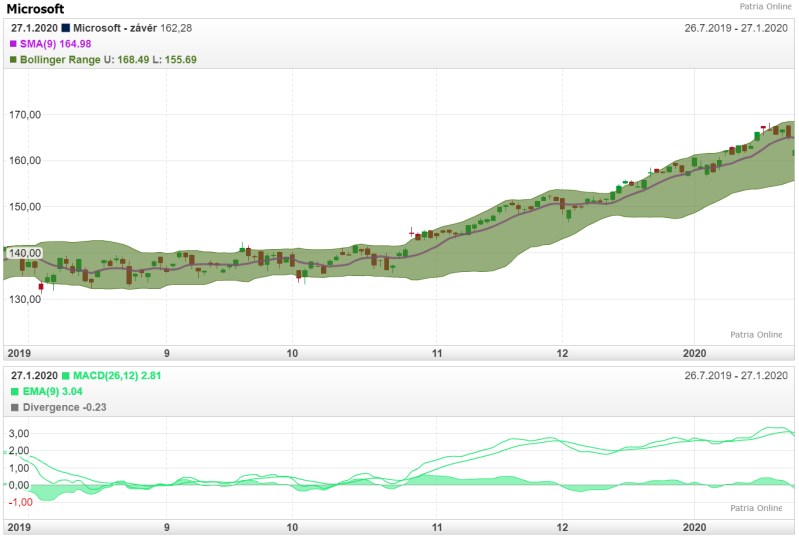Click the red -1,00 MACD axis label
This screenshot has height=538, width=799.
[x=19, y=502]
